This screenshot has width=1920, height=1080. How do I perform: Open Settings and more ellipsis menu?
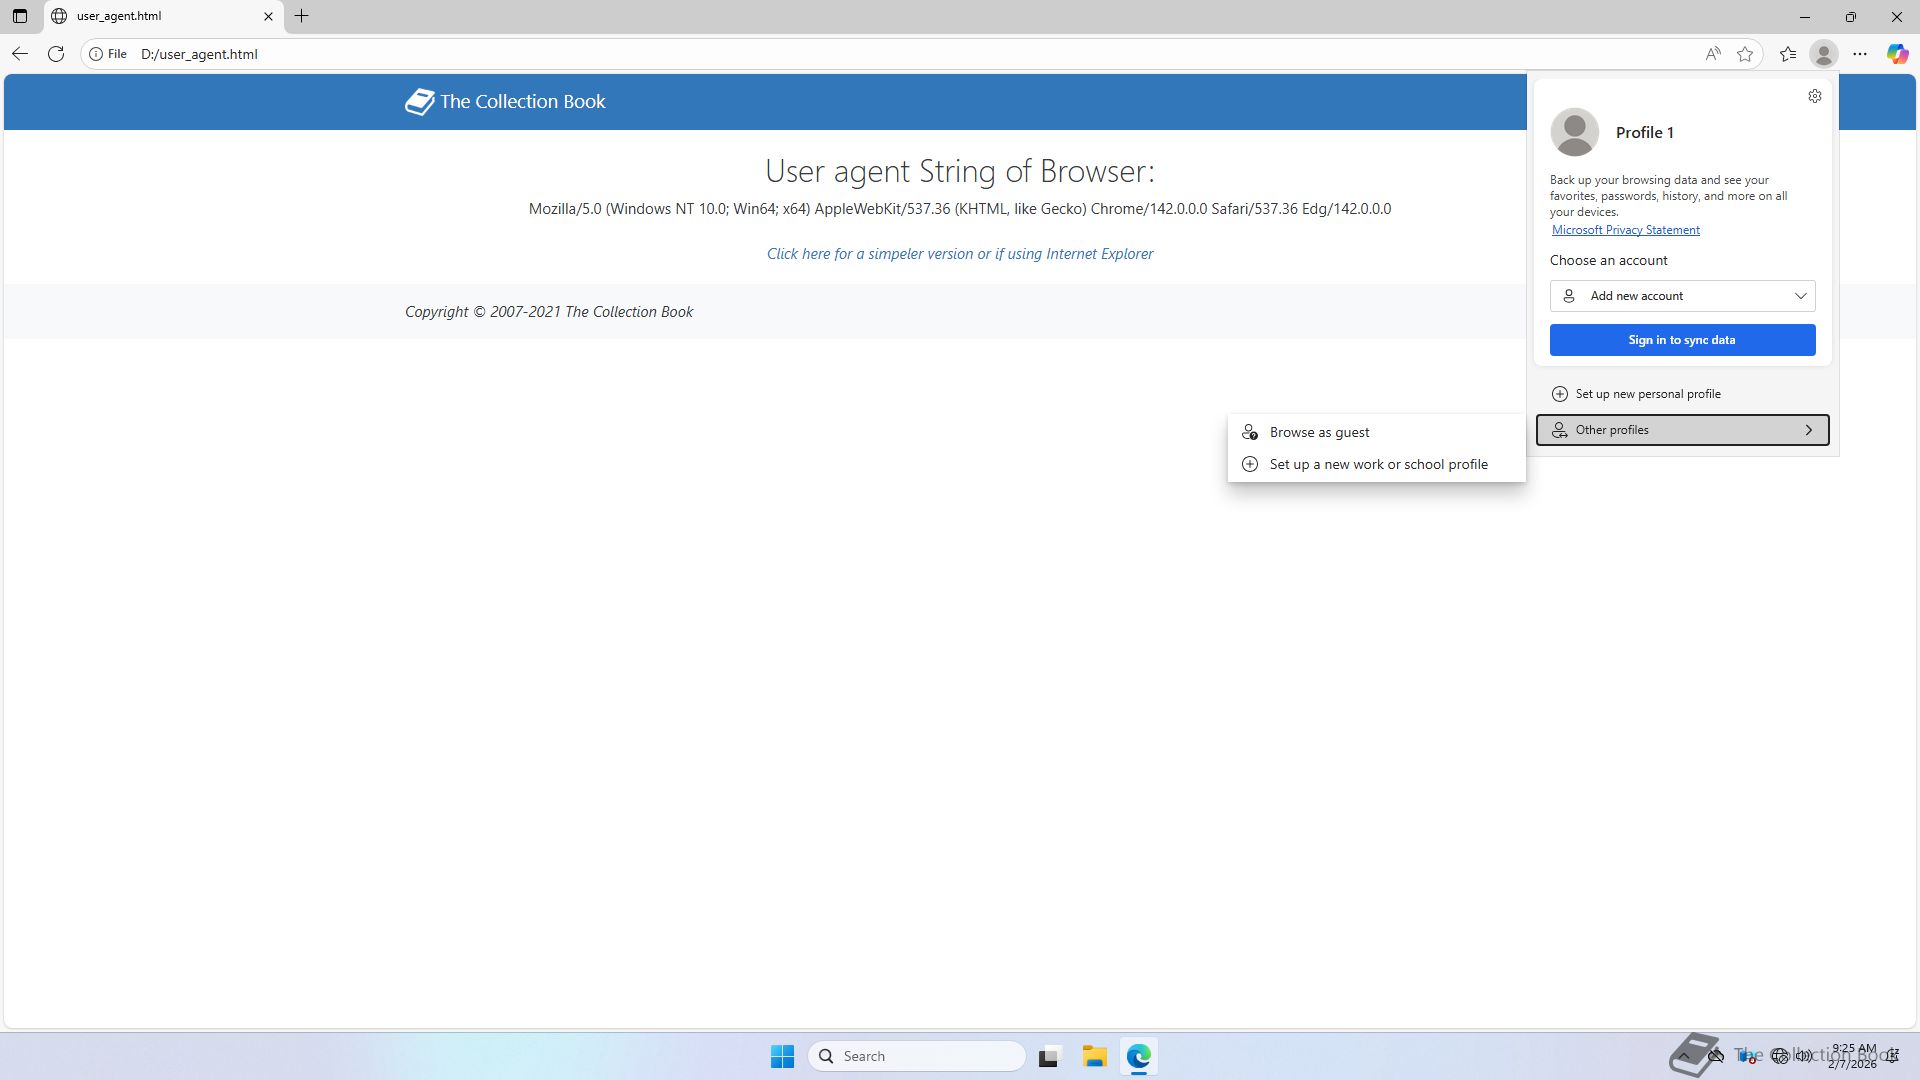click(1860, 54)
